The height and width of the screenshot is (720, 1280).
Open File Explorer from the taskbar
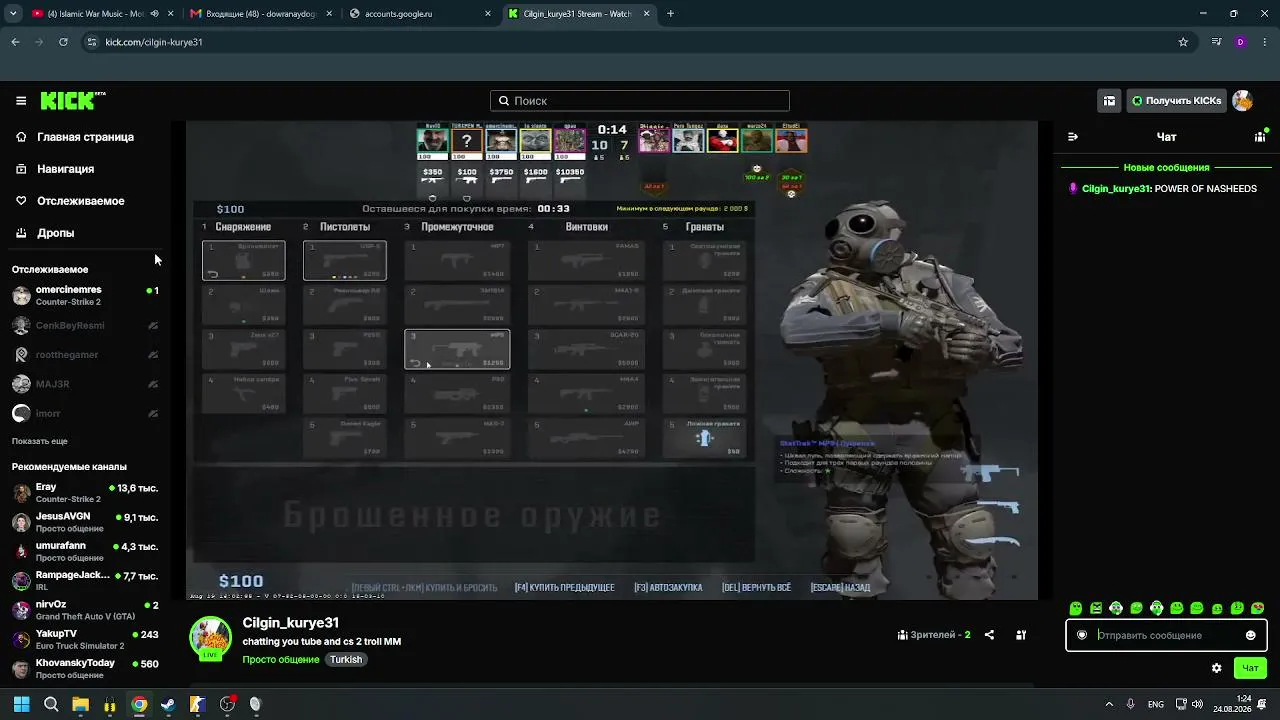click(80, 704)
